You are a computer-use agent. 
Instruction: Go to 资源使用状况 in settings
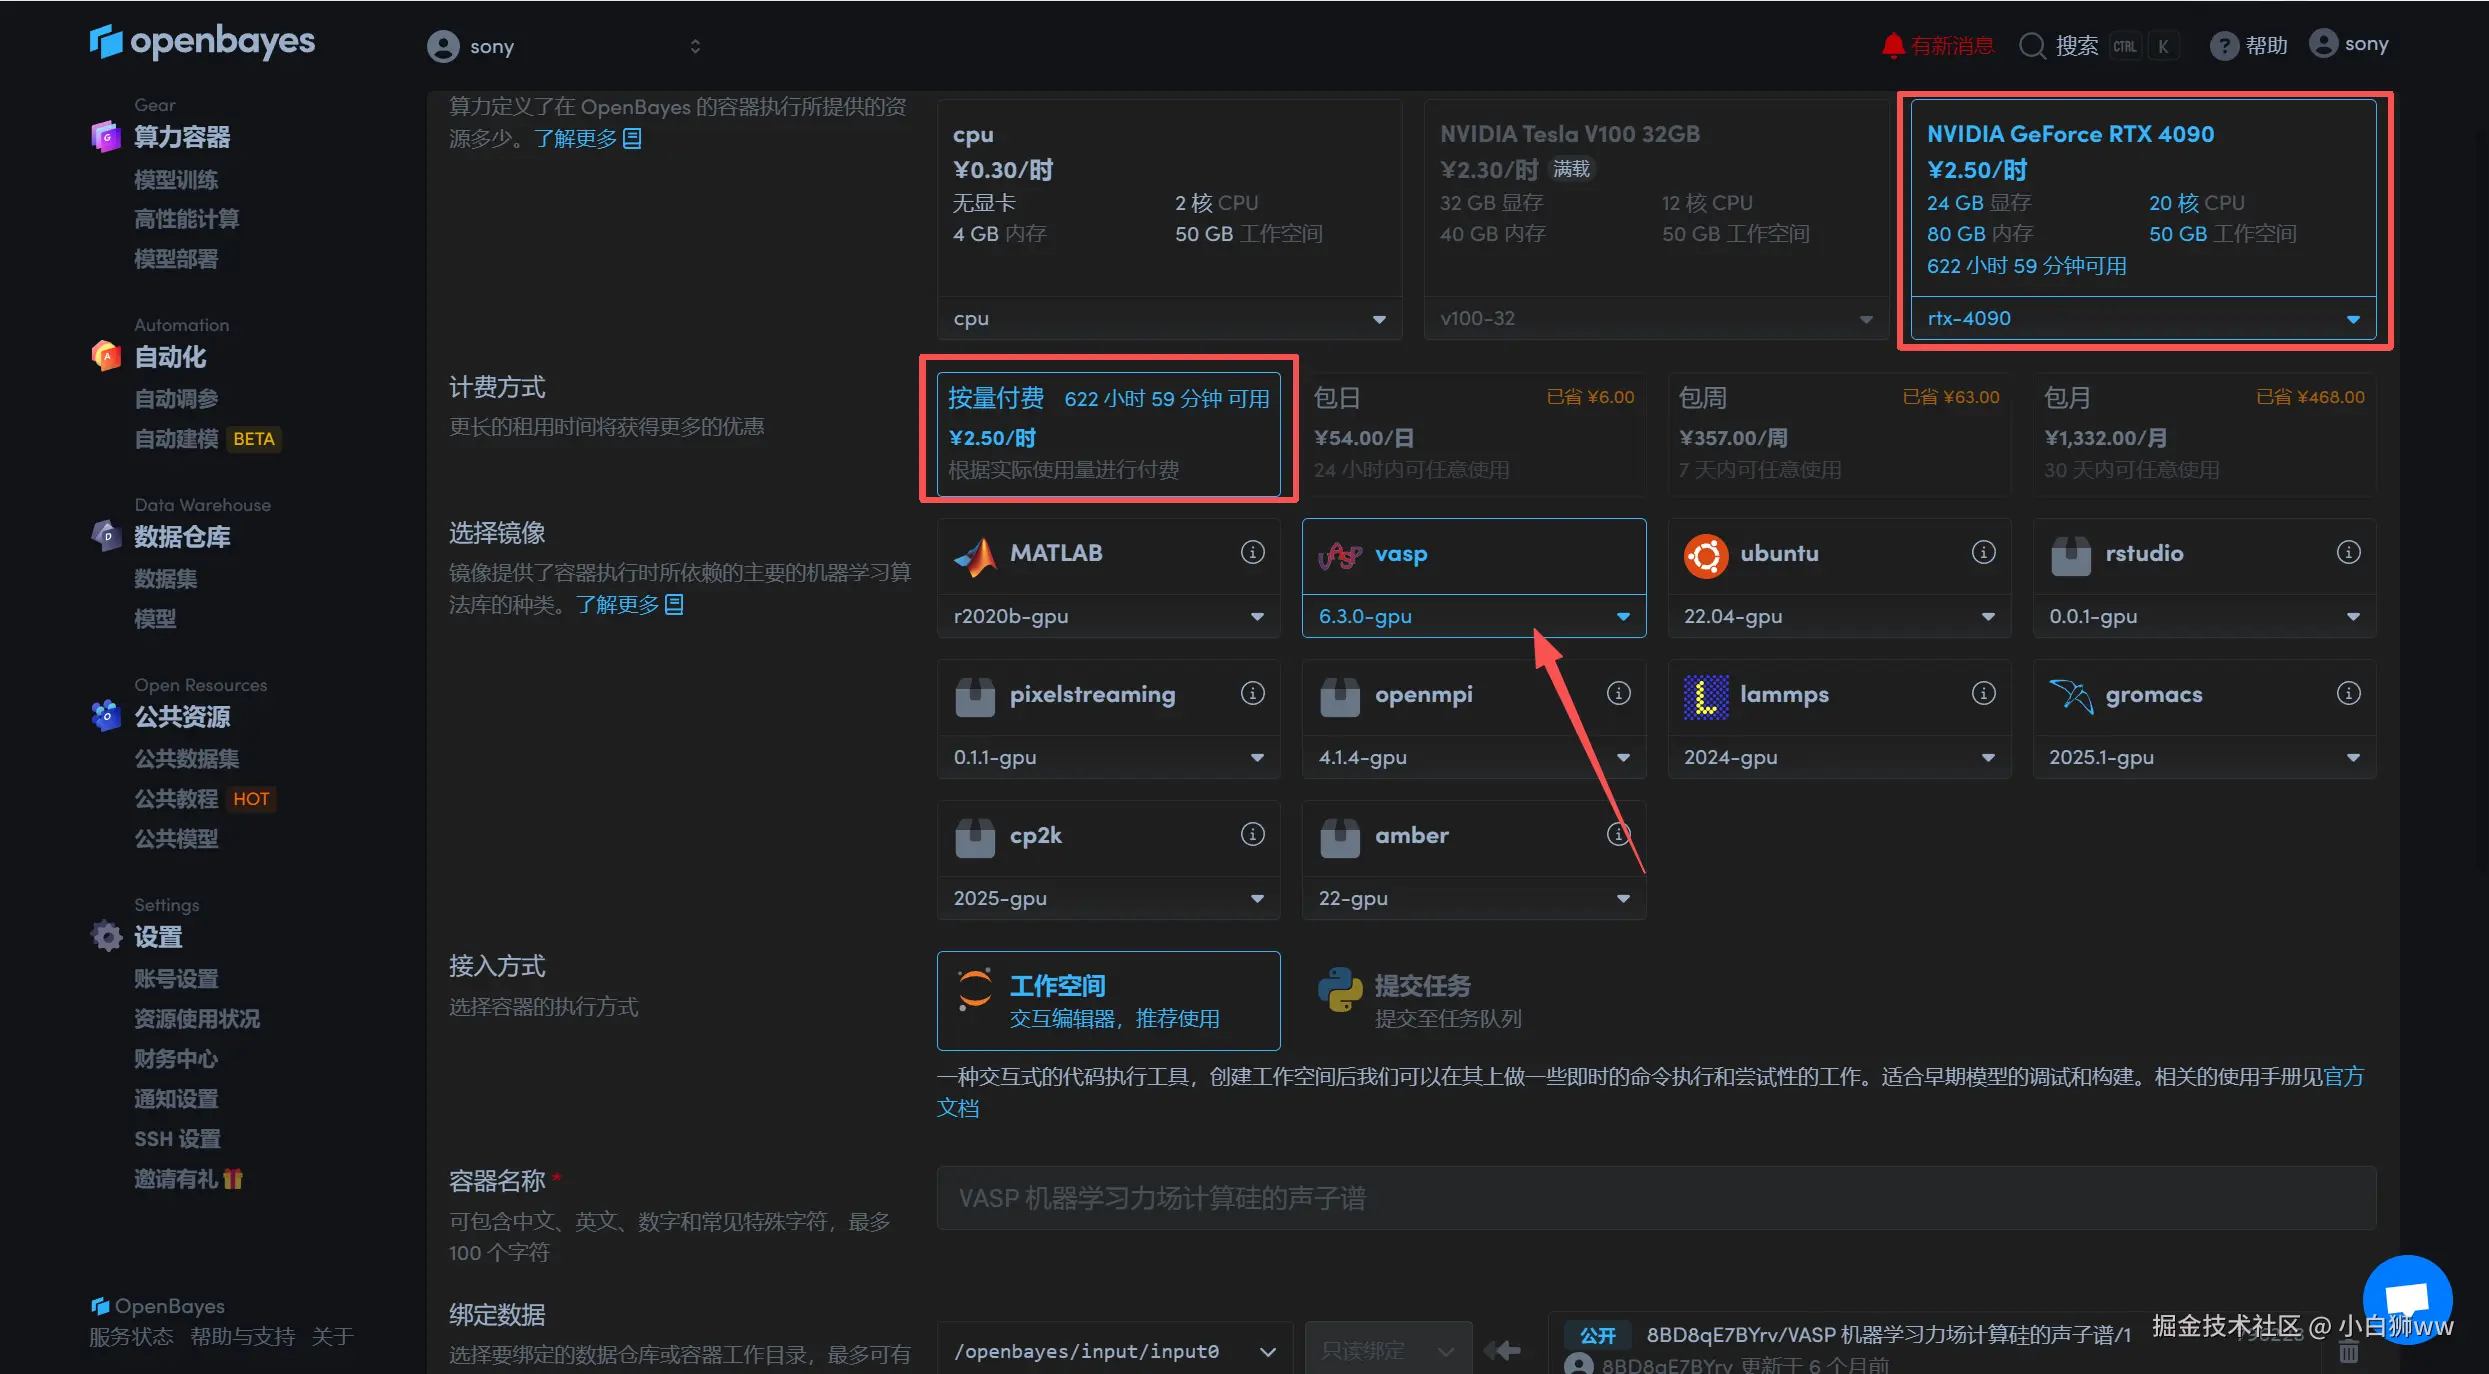[x=197, y=1019]
